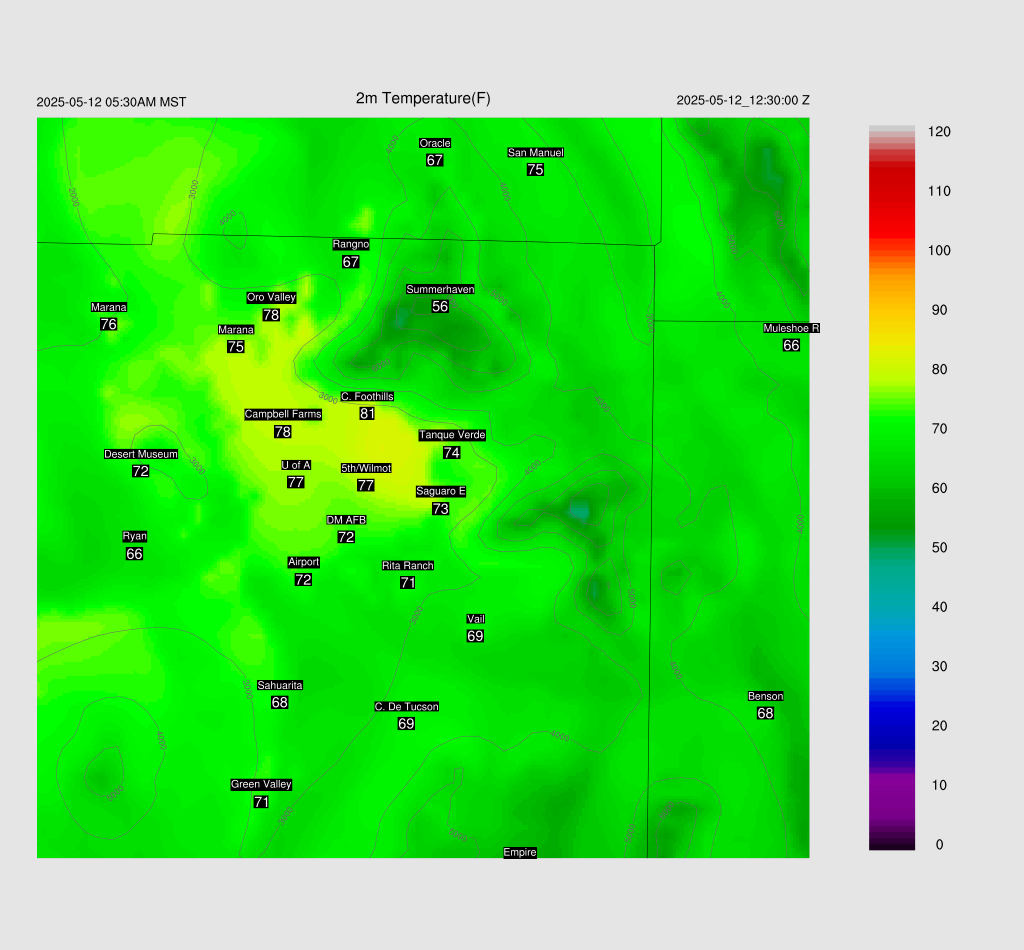Select the Marana label above the 76 reading
1024x950 pixels.
coord(108,307)
